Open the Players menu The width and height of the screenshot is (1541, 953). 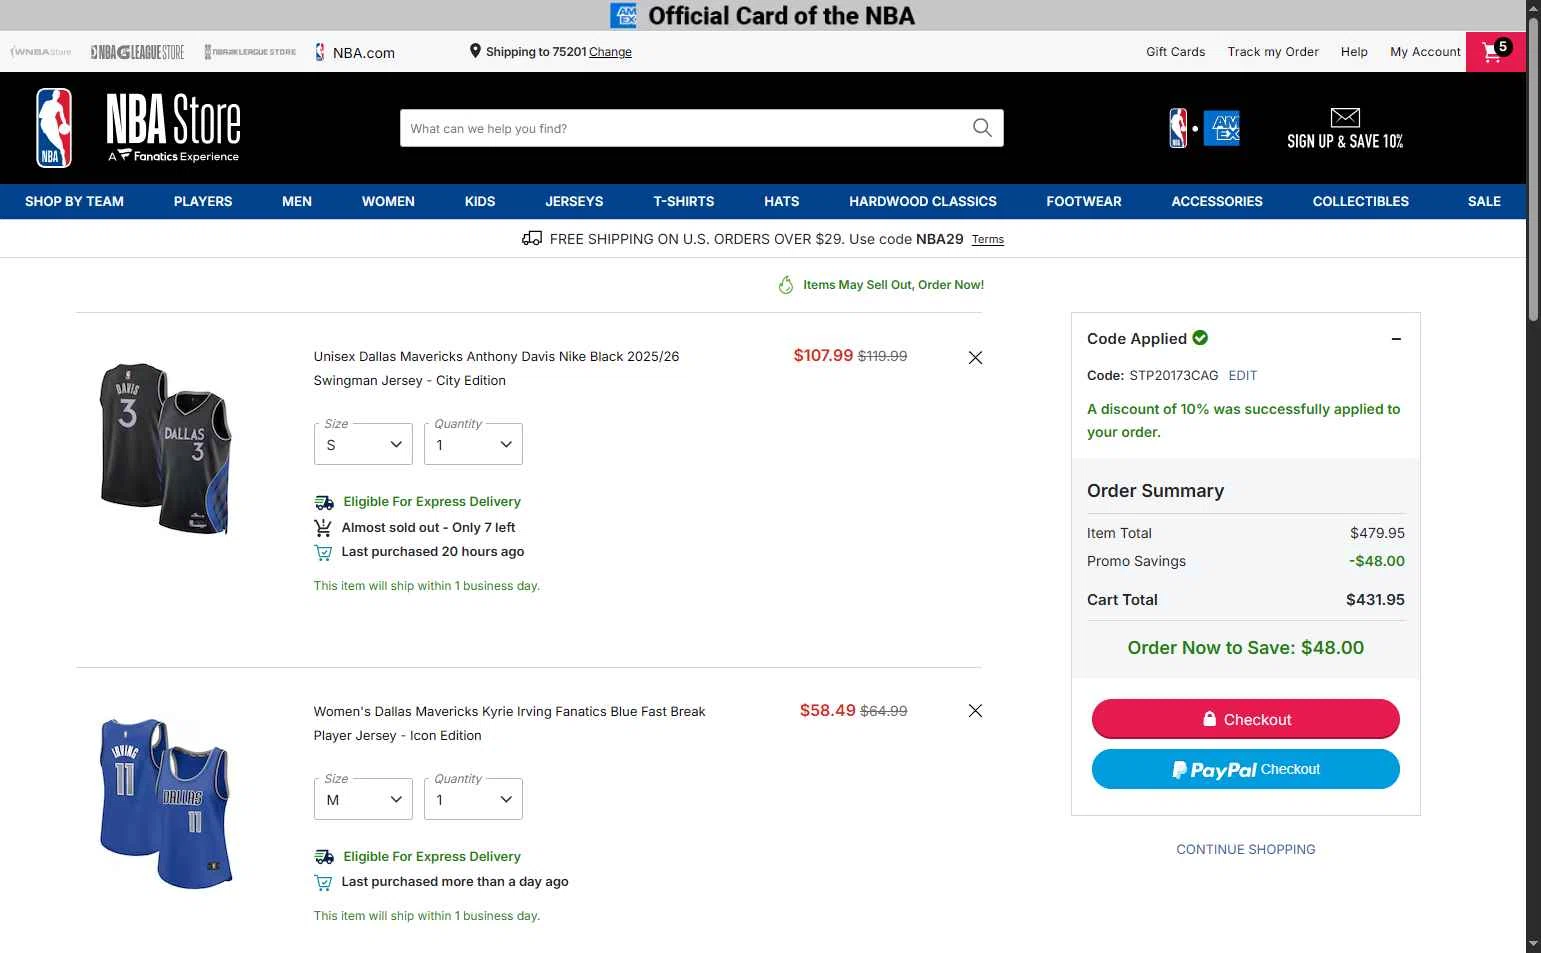(x=203, y=201)
